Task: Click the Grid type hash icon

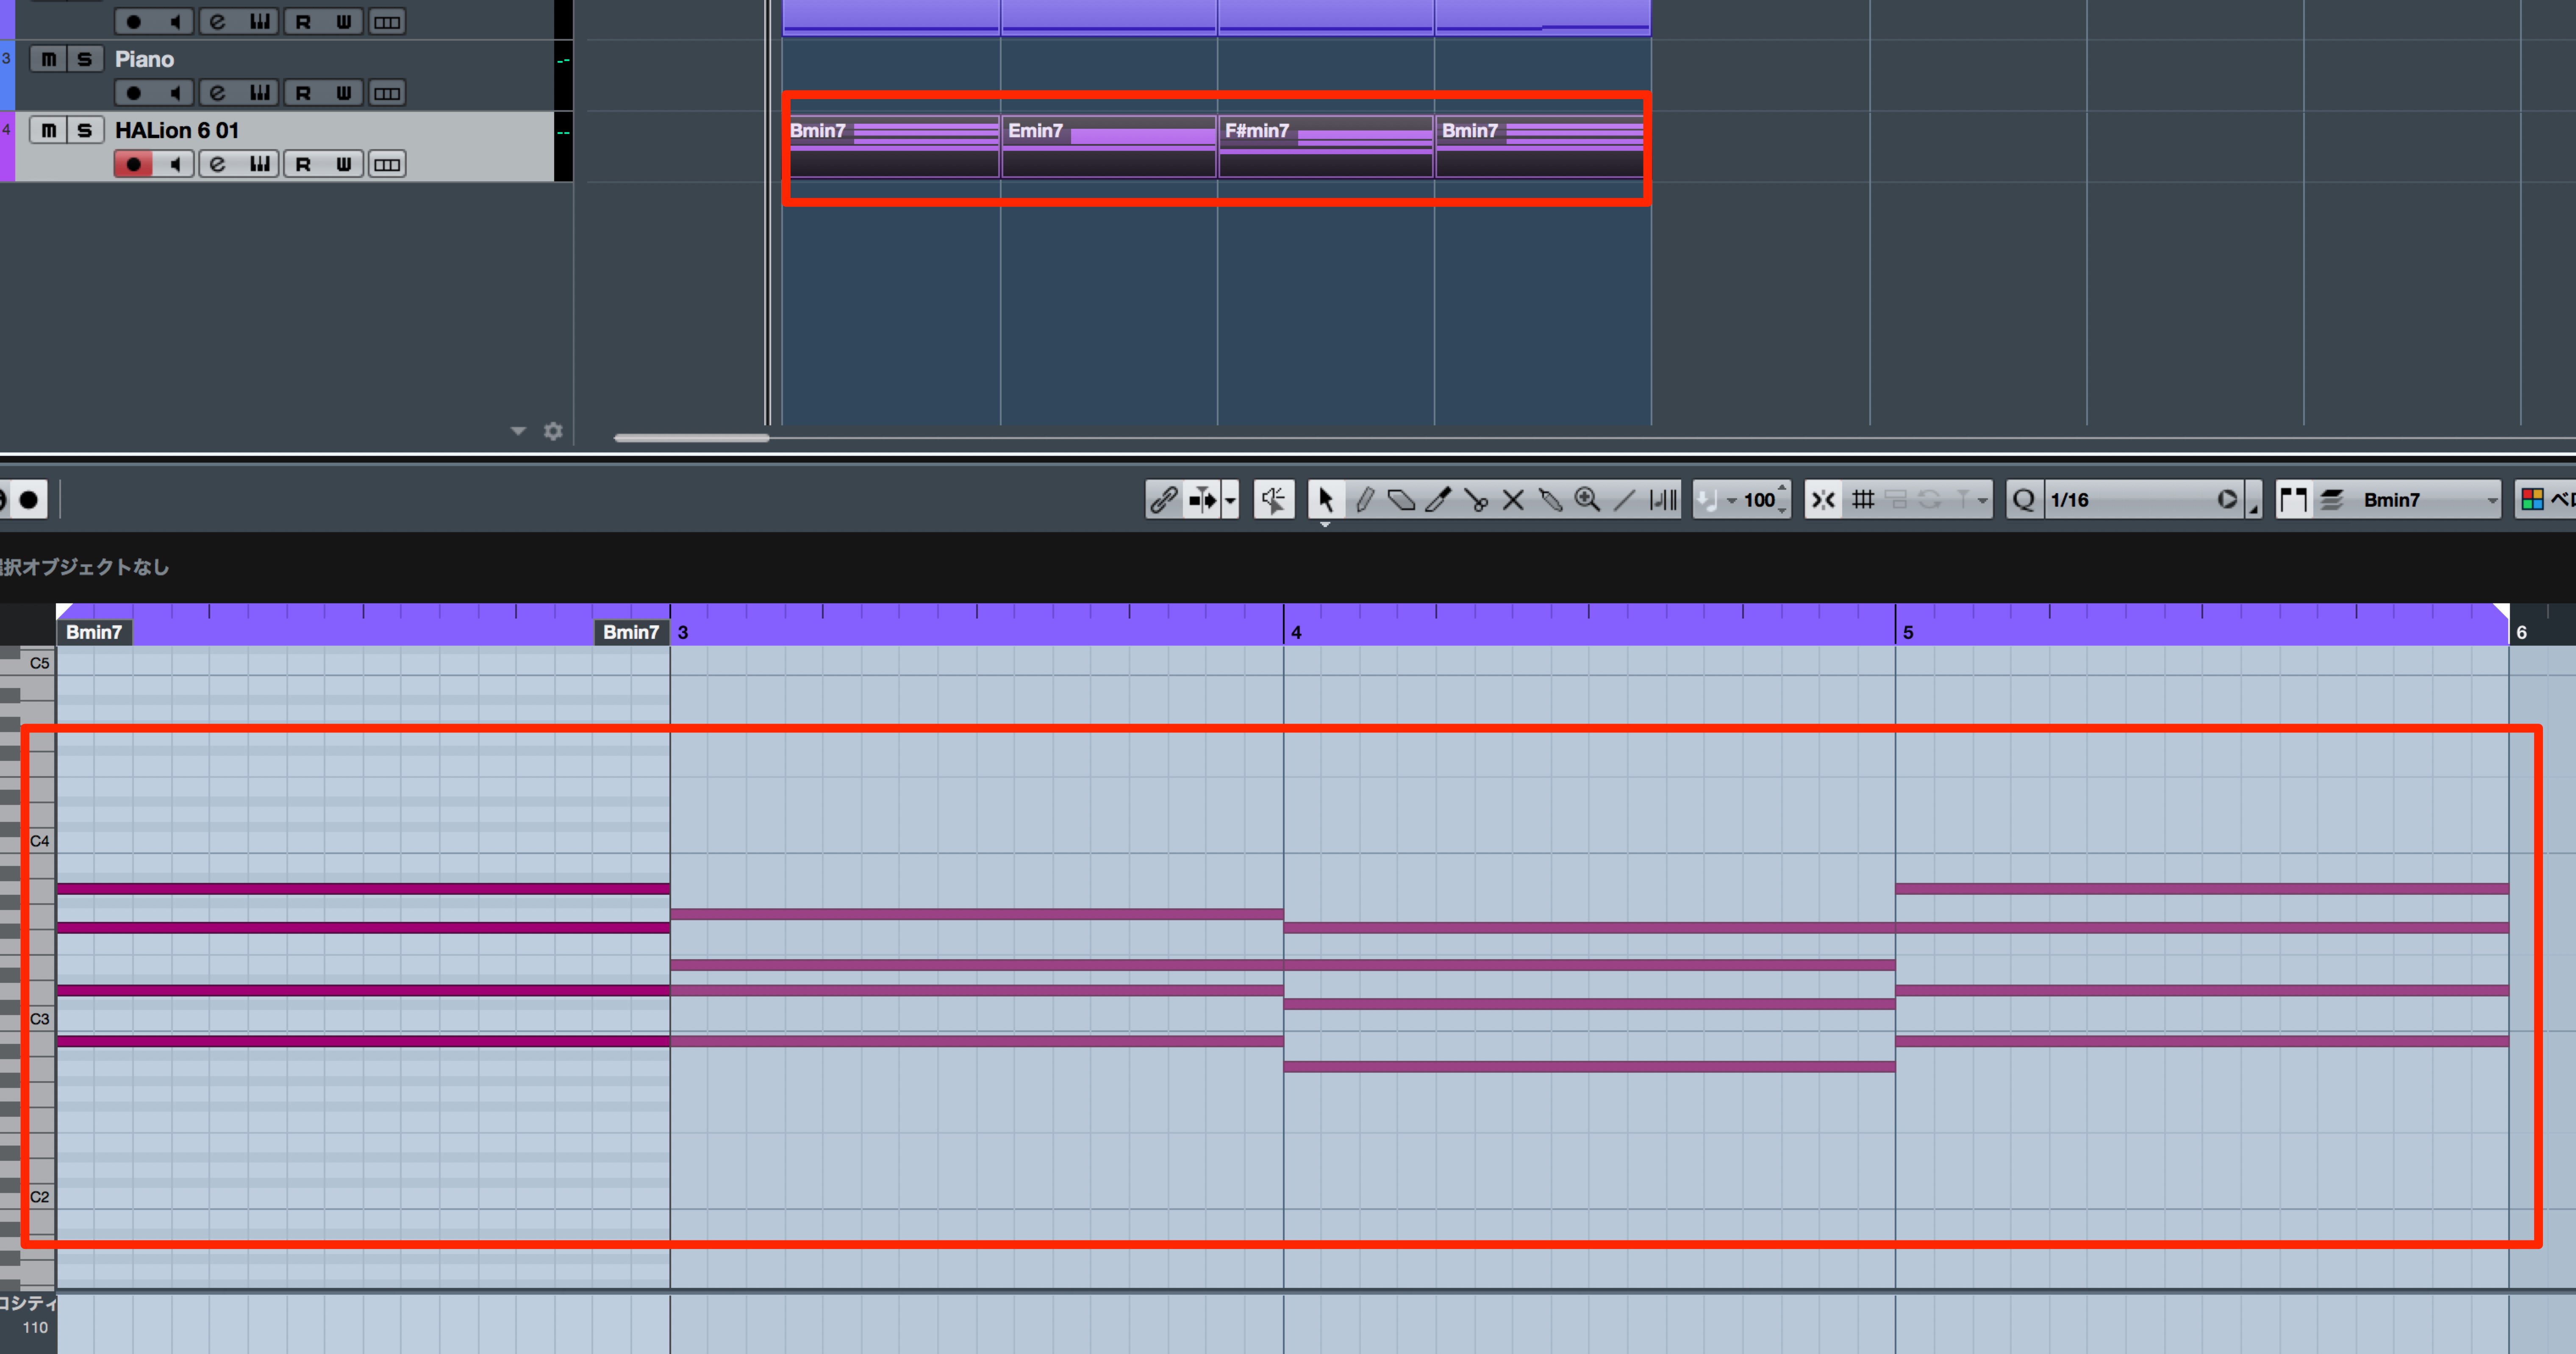Action: [x=1862, y=499]
